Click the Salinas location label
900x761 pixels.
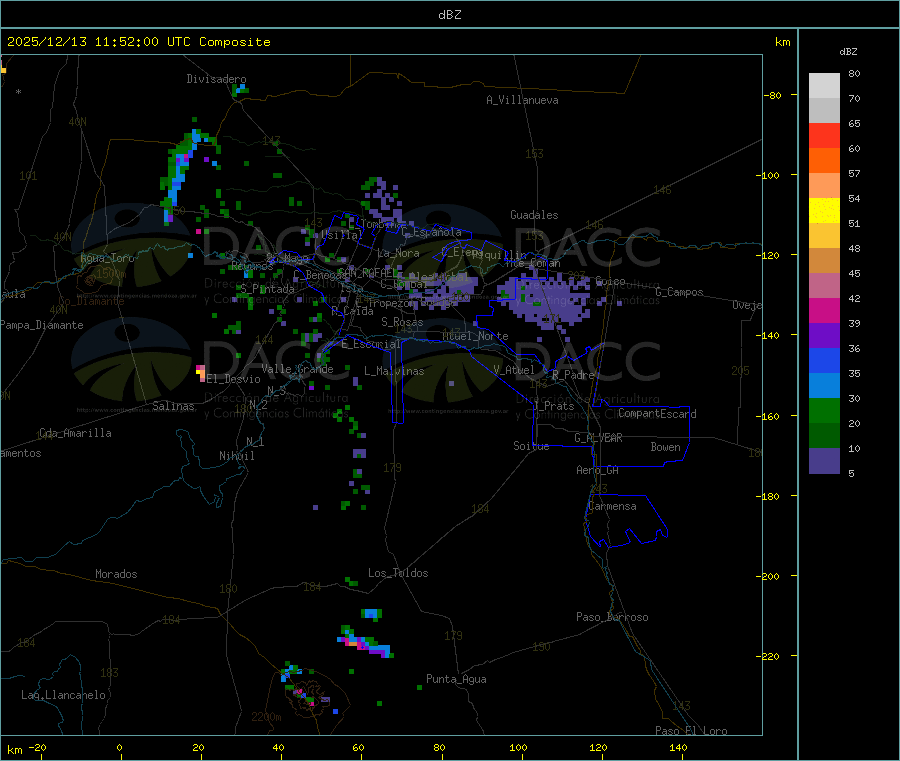point(173,406)
